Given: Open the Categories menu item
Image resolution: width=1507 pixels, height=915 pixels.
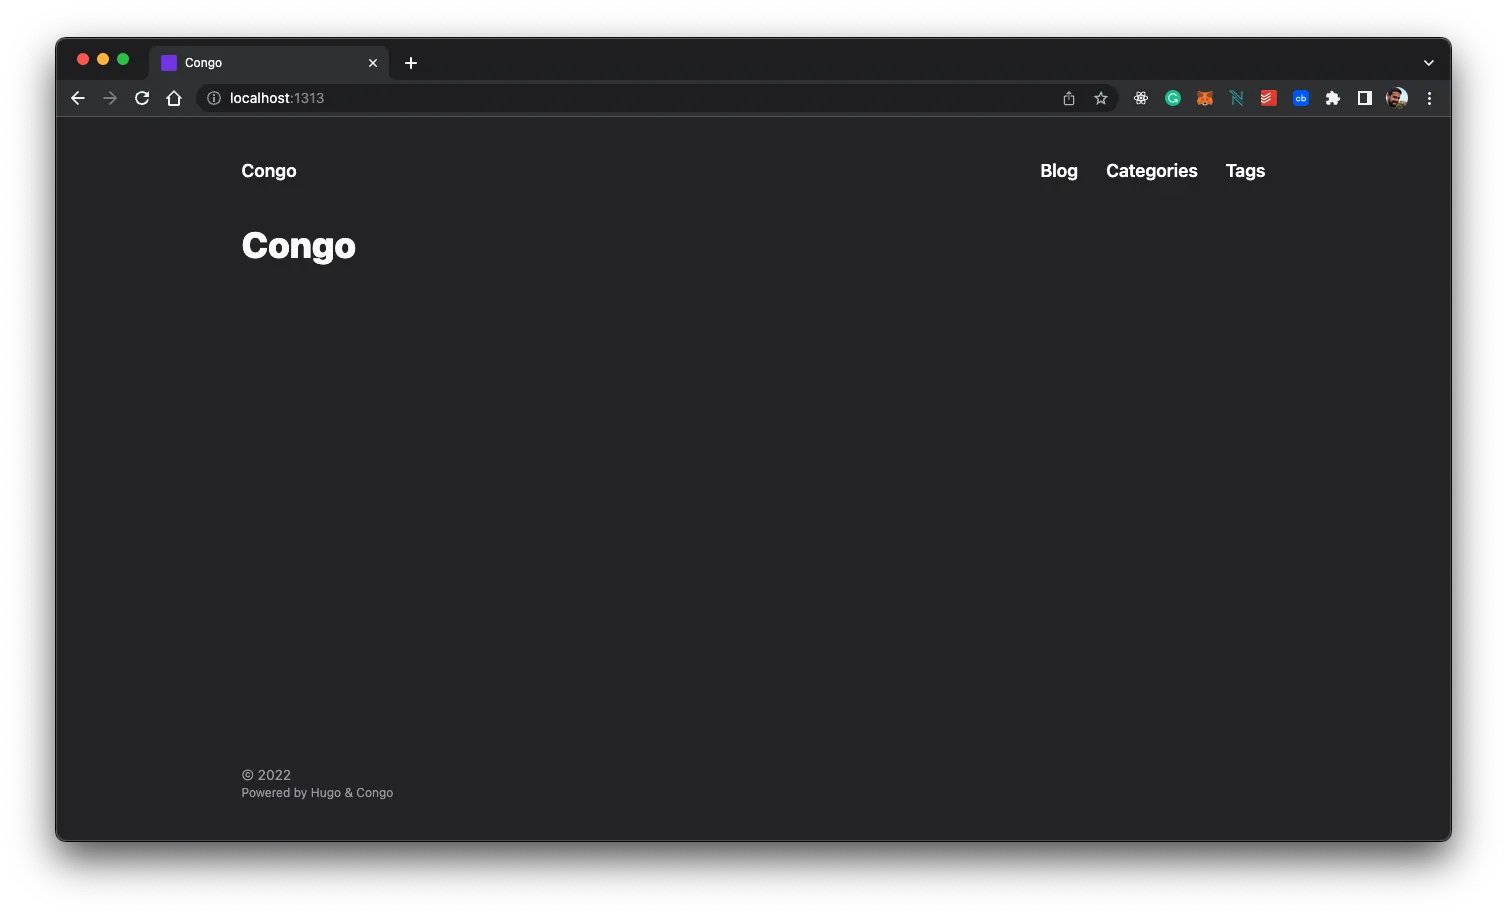Looking at the screenshot, I should pyautogui.click(x=1151, y=171).
